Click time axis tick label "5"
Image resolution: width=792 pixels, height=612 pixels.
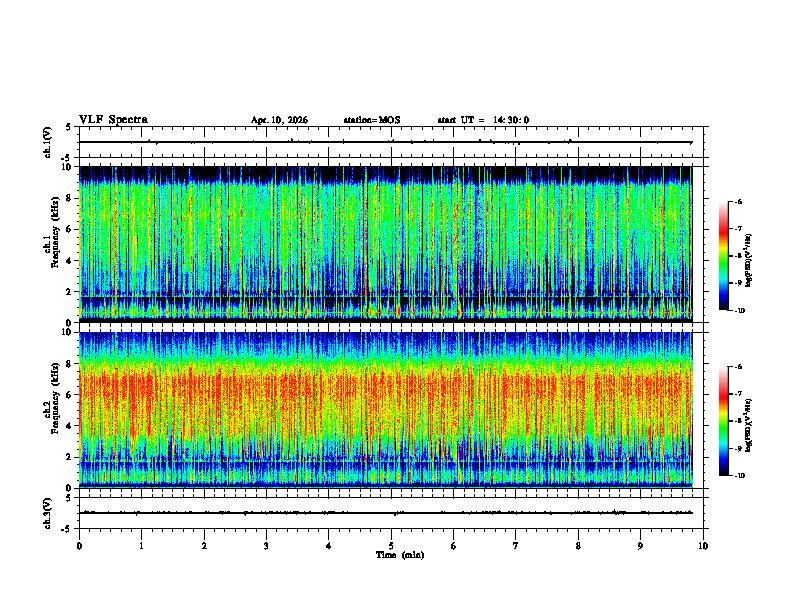pos(391,546)
